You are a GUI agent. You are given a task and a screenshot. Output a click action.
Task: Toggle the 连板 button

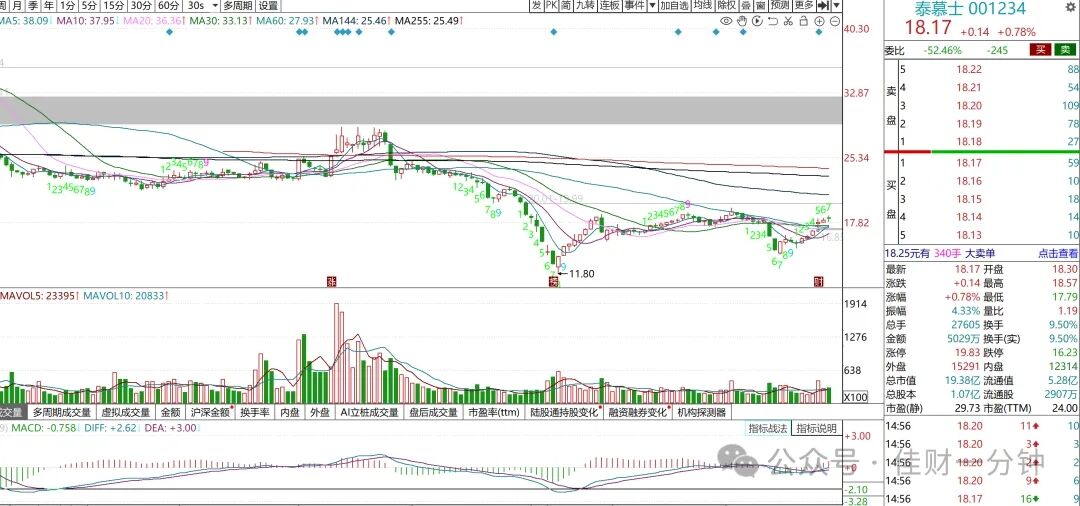(610, 6)
